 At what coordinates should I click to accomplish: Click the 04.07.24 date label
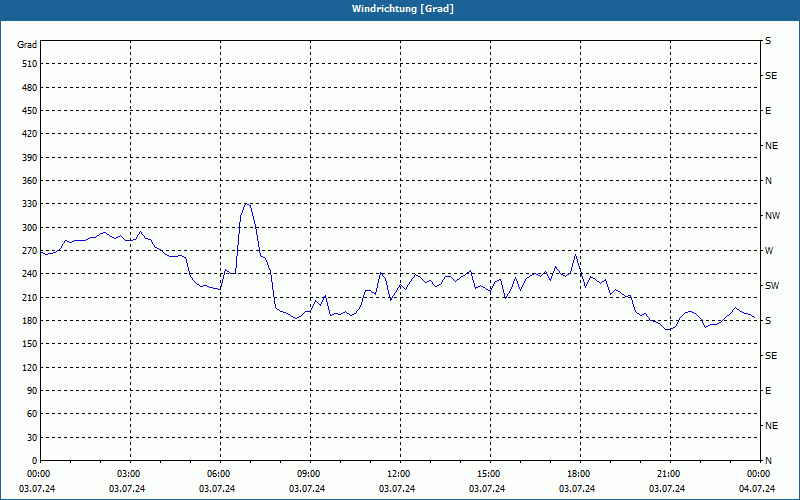point(757,489)
